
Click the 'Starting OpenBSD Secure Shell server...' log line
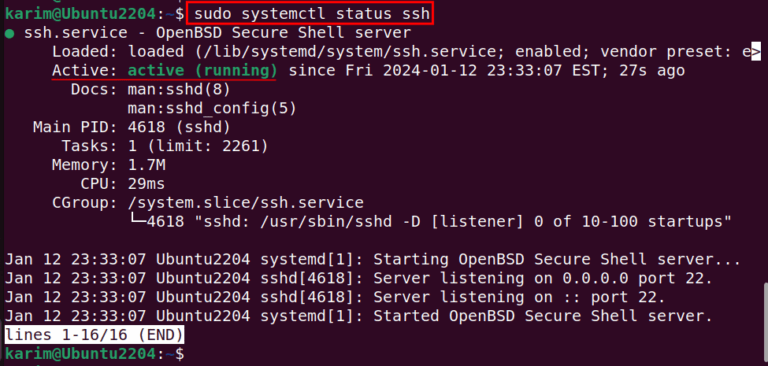(x=372, y=259)
